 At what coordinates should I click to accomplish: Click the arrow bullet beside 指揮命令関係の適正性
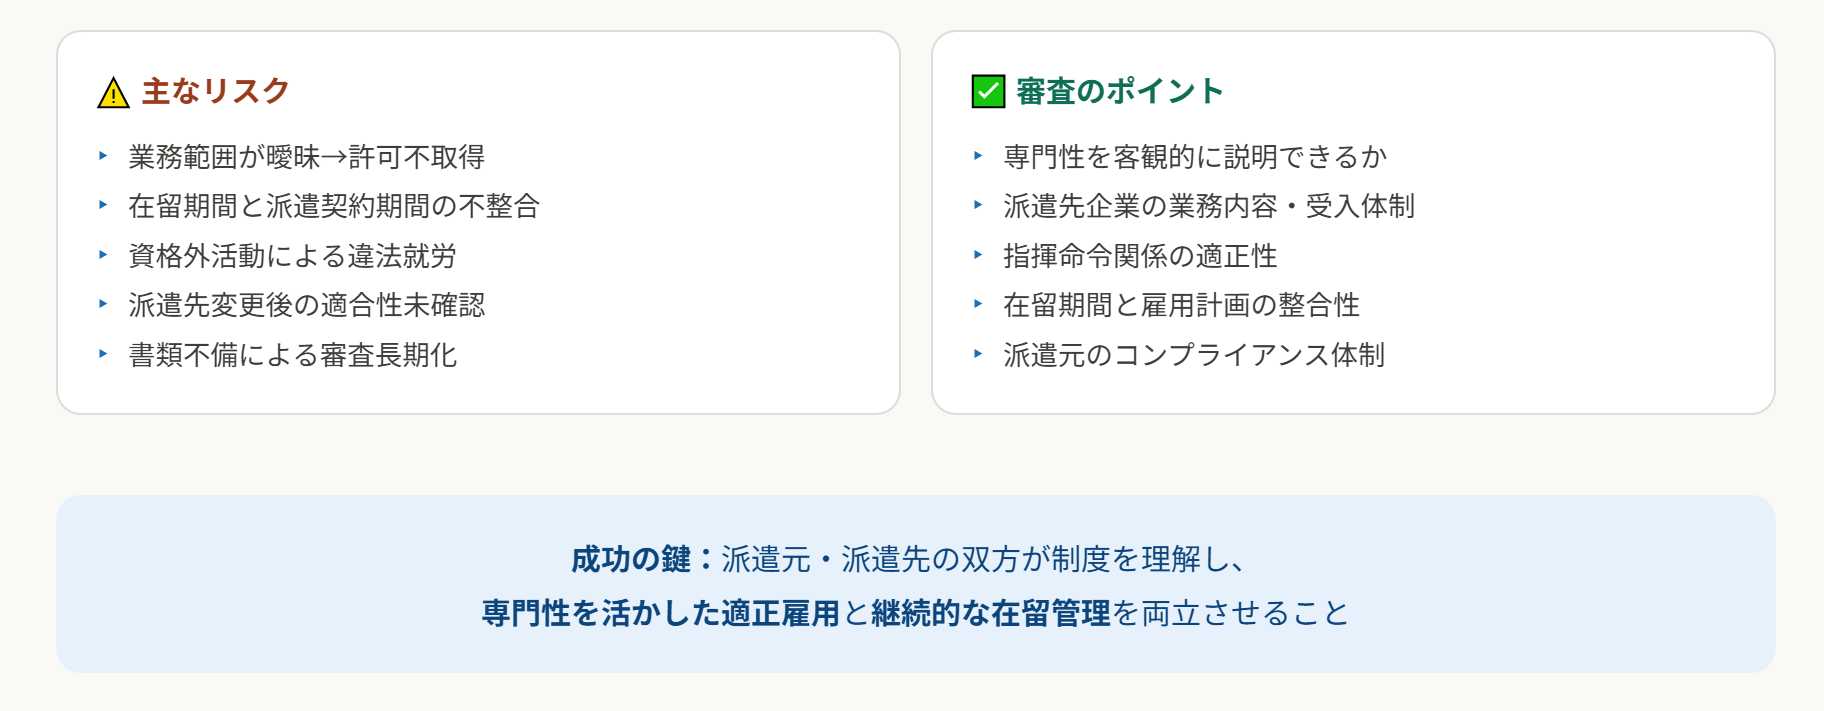978,255
